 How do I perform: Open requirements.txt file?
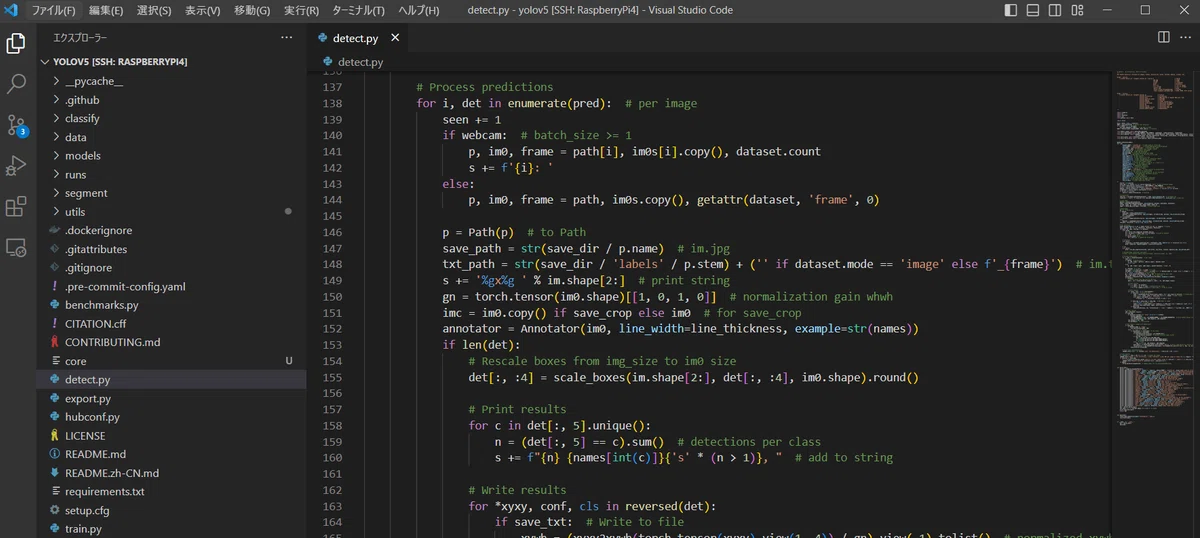click(171, 492)
